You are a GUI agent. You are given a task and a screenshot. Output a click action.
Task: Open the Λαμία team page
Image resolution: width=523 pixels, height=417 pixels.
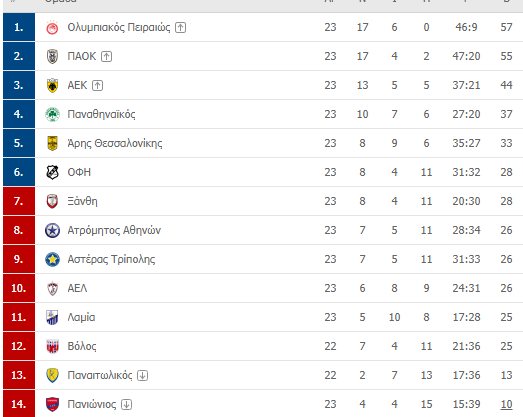pos(81,317)
